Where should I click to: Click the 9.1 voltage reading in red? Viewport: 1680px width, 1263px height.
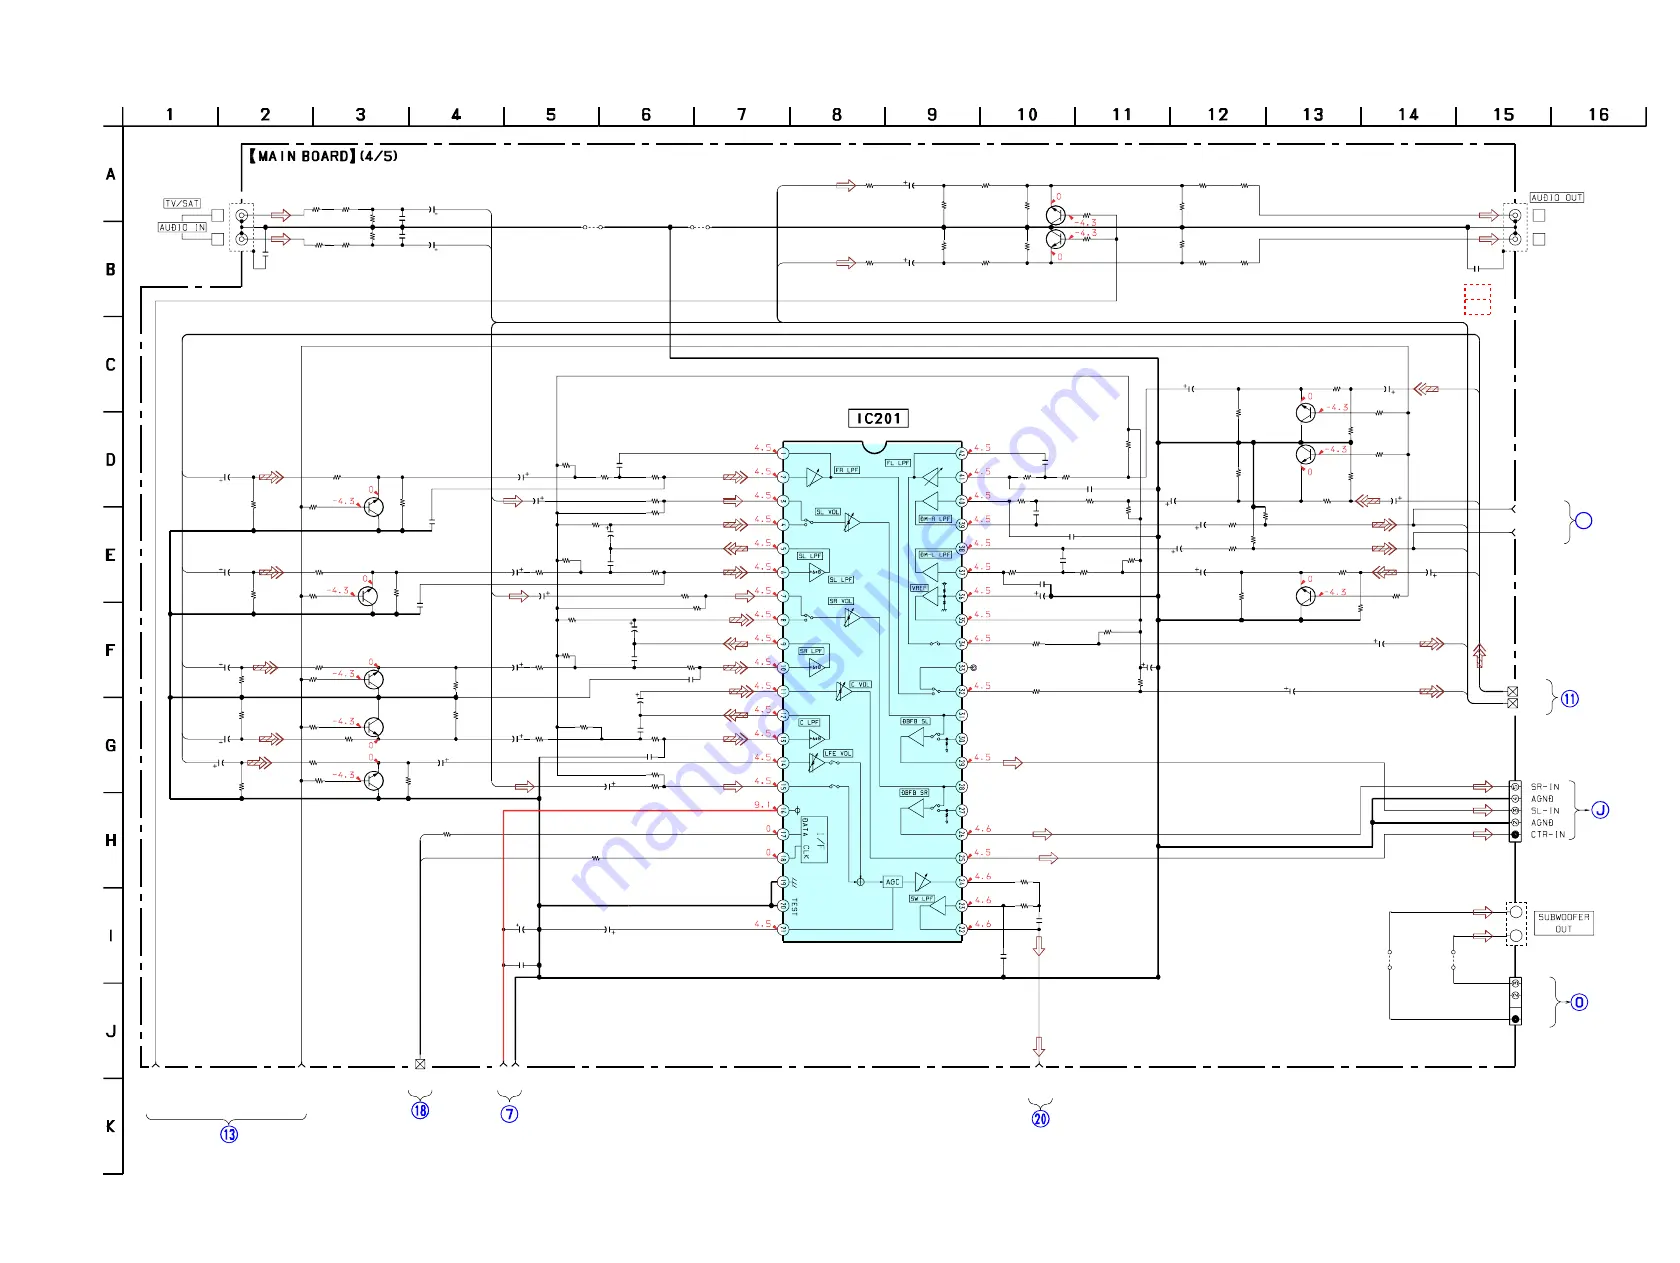[762, 805]
